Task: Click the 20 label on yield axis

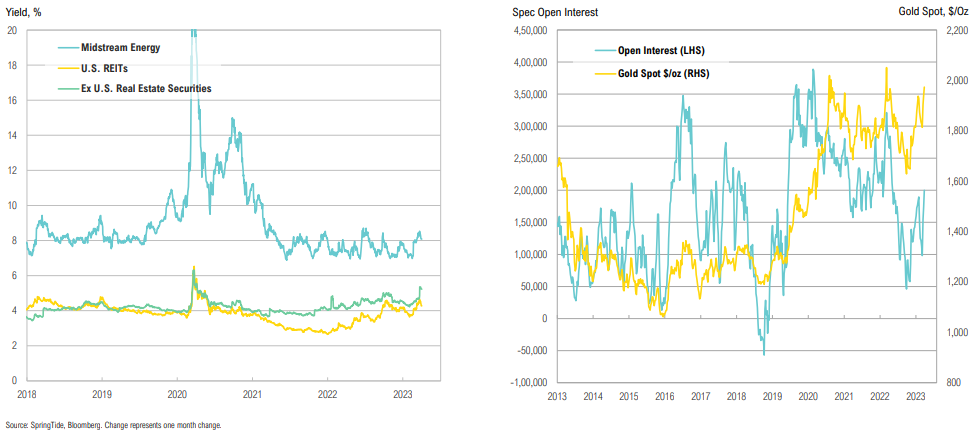Action: click(11, 30)
